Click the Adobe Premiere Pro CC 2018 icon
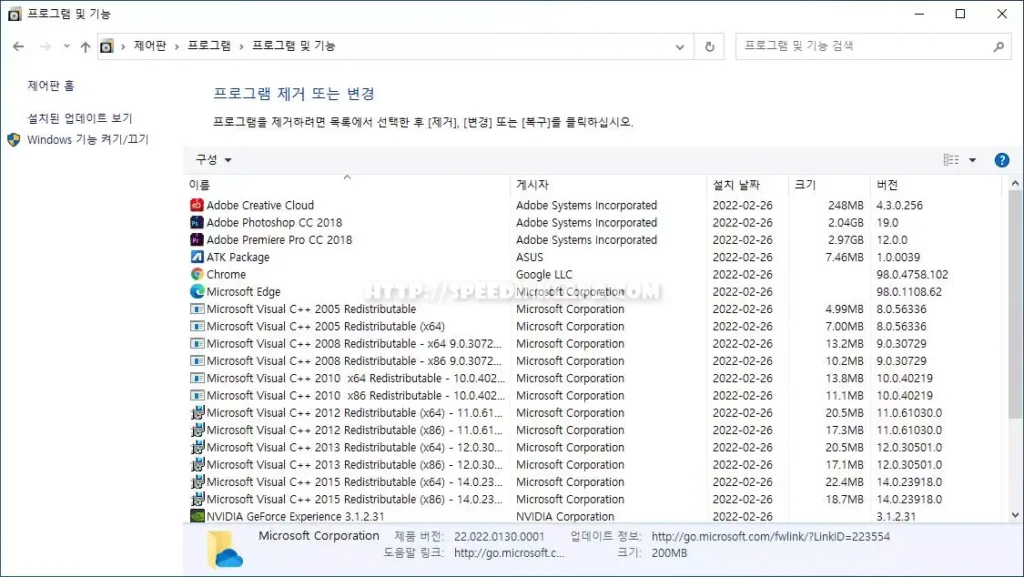 197,240
